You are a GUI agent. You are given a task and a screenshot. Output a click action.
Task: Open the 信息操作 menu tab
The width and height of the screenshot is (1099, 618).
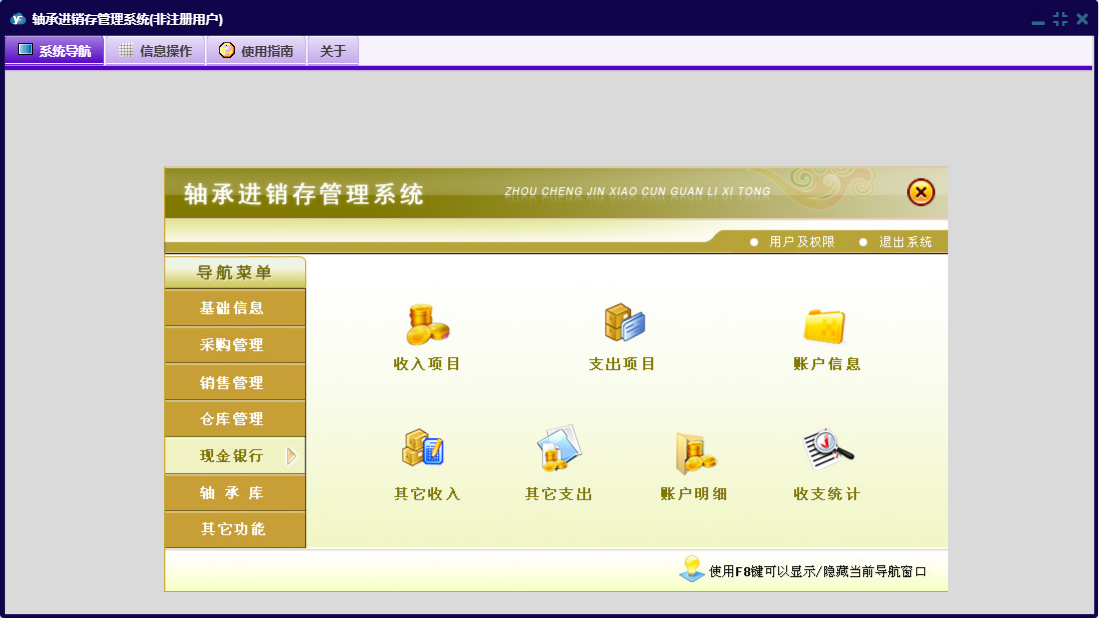pos(155,51)
